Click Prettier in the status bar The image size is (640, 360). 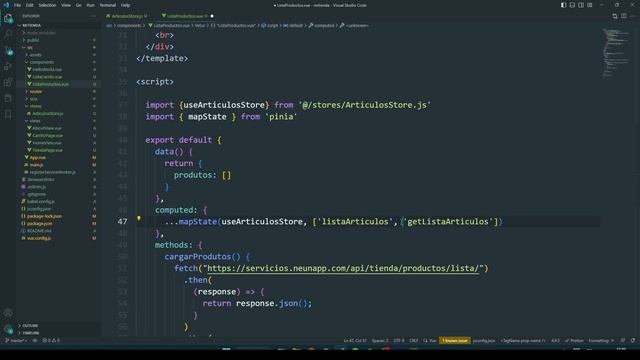point(574,340)
